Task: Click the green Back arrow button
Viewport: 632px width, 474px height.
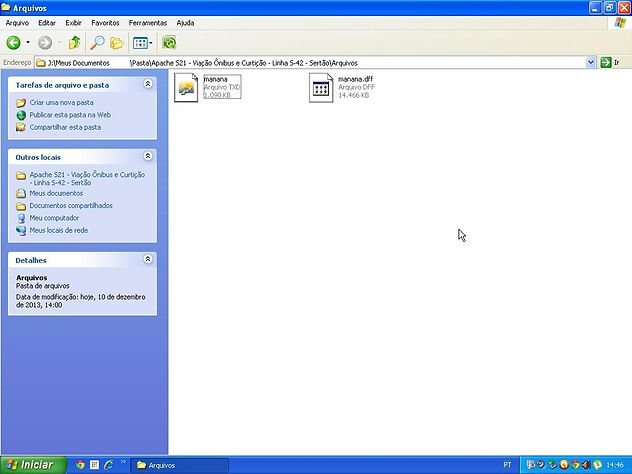Action: point(14,42)
